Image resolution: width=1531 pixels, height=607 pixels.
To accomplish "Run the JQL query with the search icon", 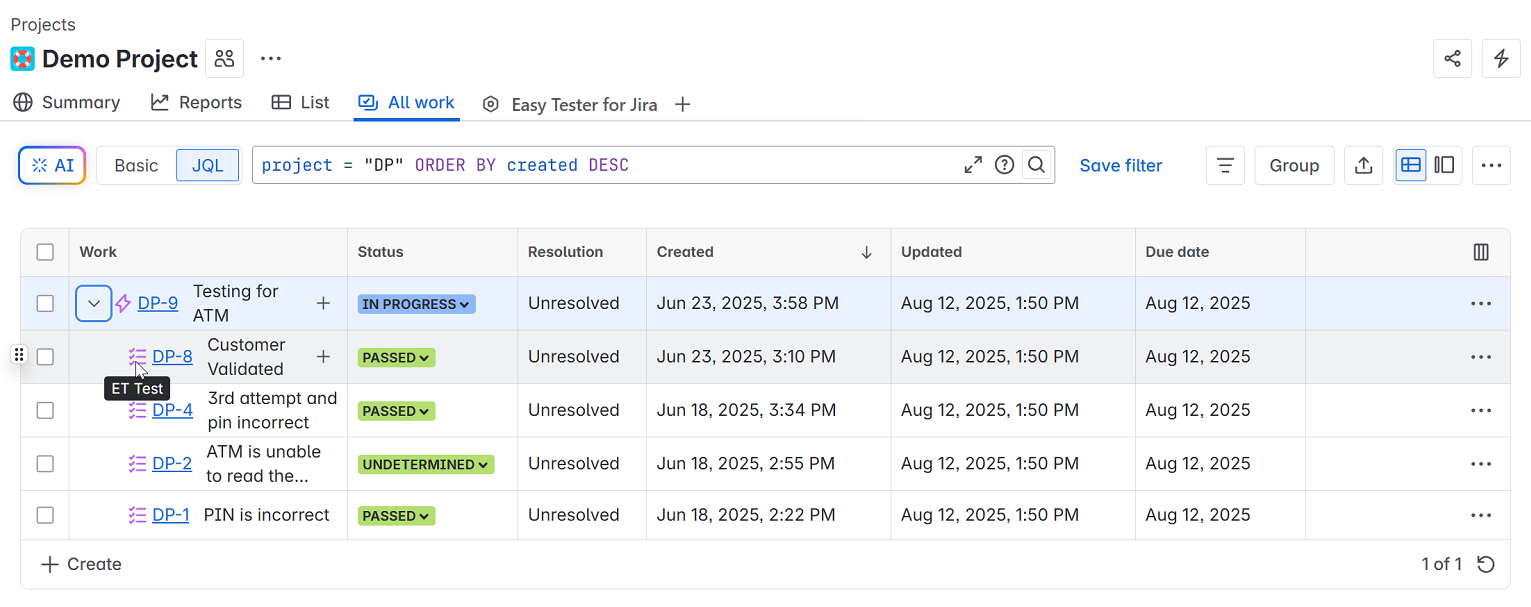I will [1037, 165].
